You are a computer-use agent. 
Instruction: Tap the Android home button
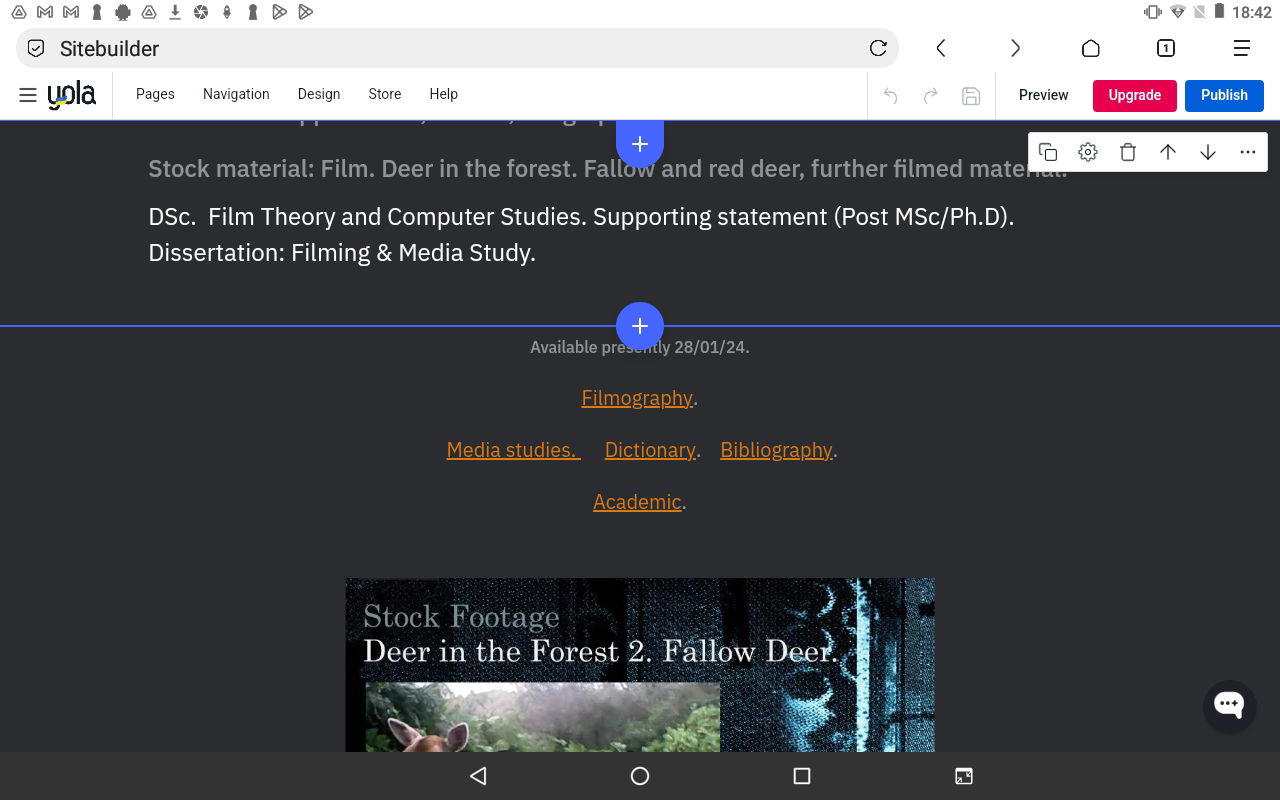pyautogui.click(x=640, y=776)
